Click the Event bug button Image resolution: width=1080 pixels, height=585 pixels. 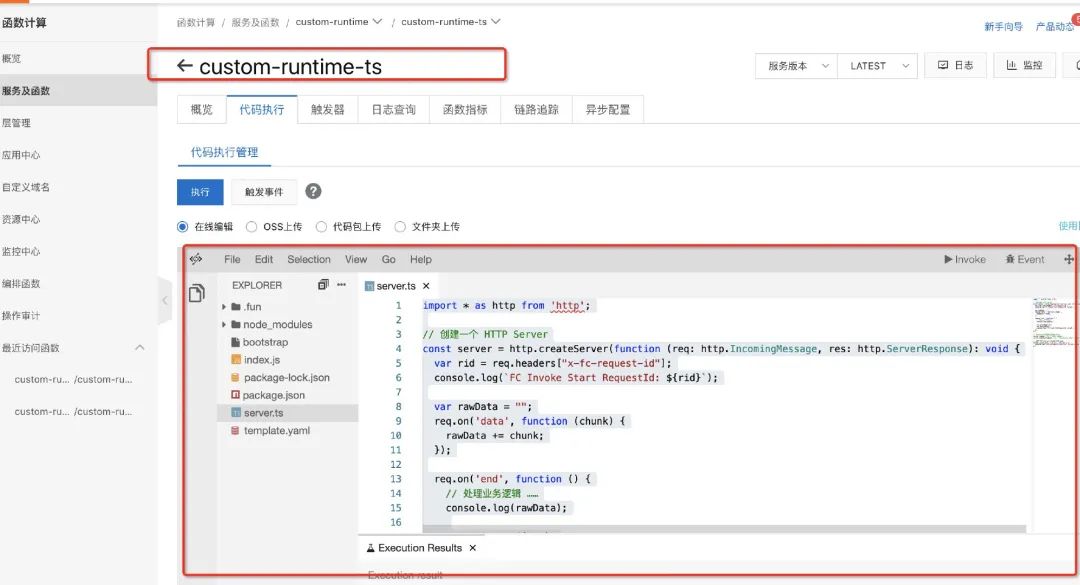(x=1024, y=259)
